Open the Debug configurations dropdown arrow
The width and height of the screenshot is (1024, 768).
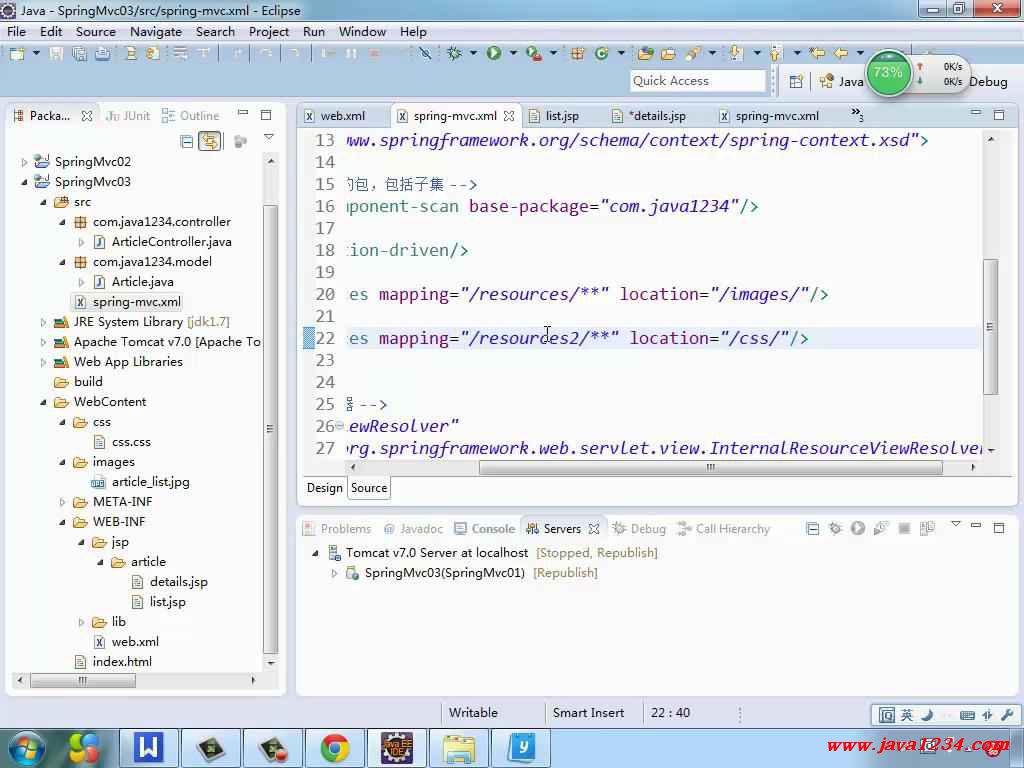(x=473, y=54)
